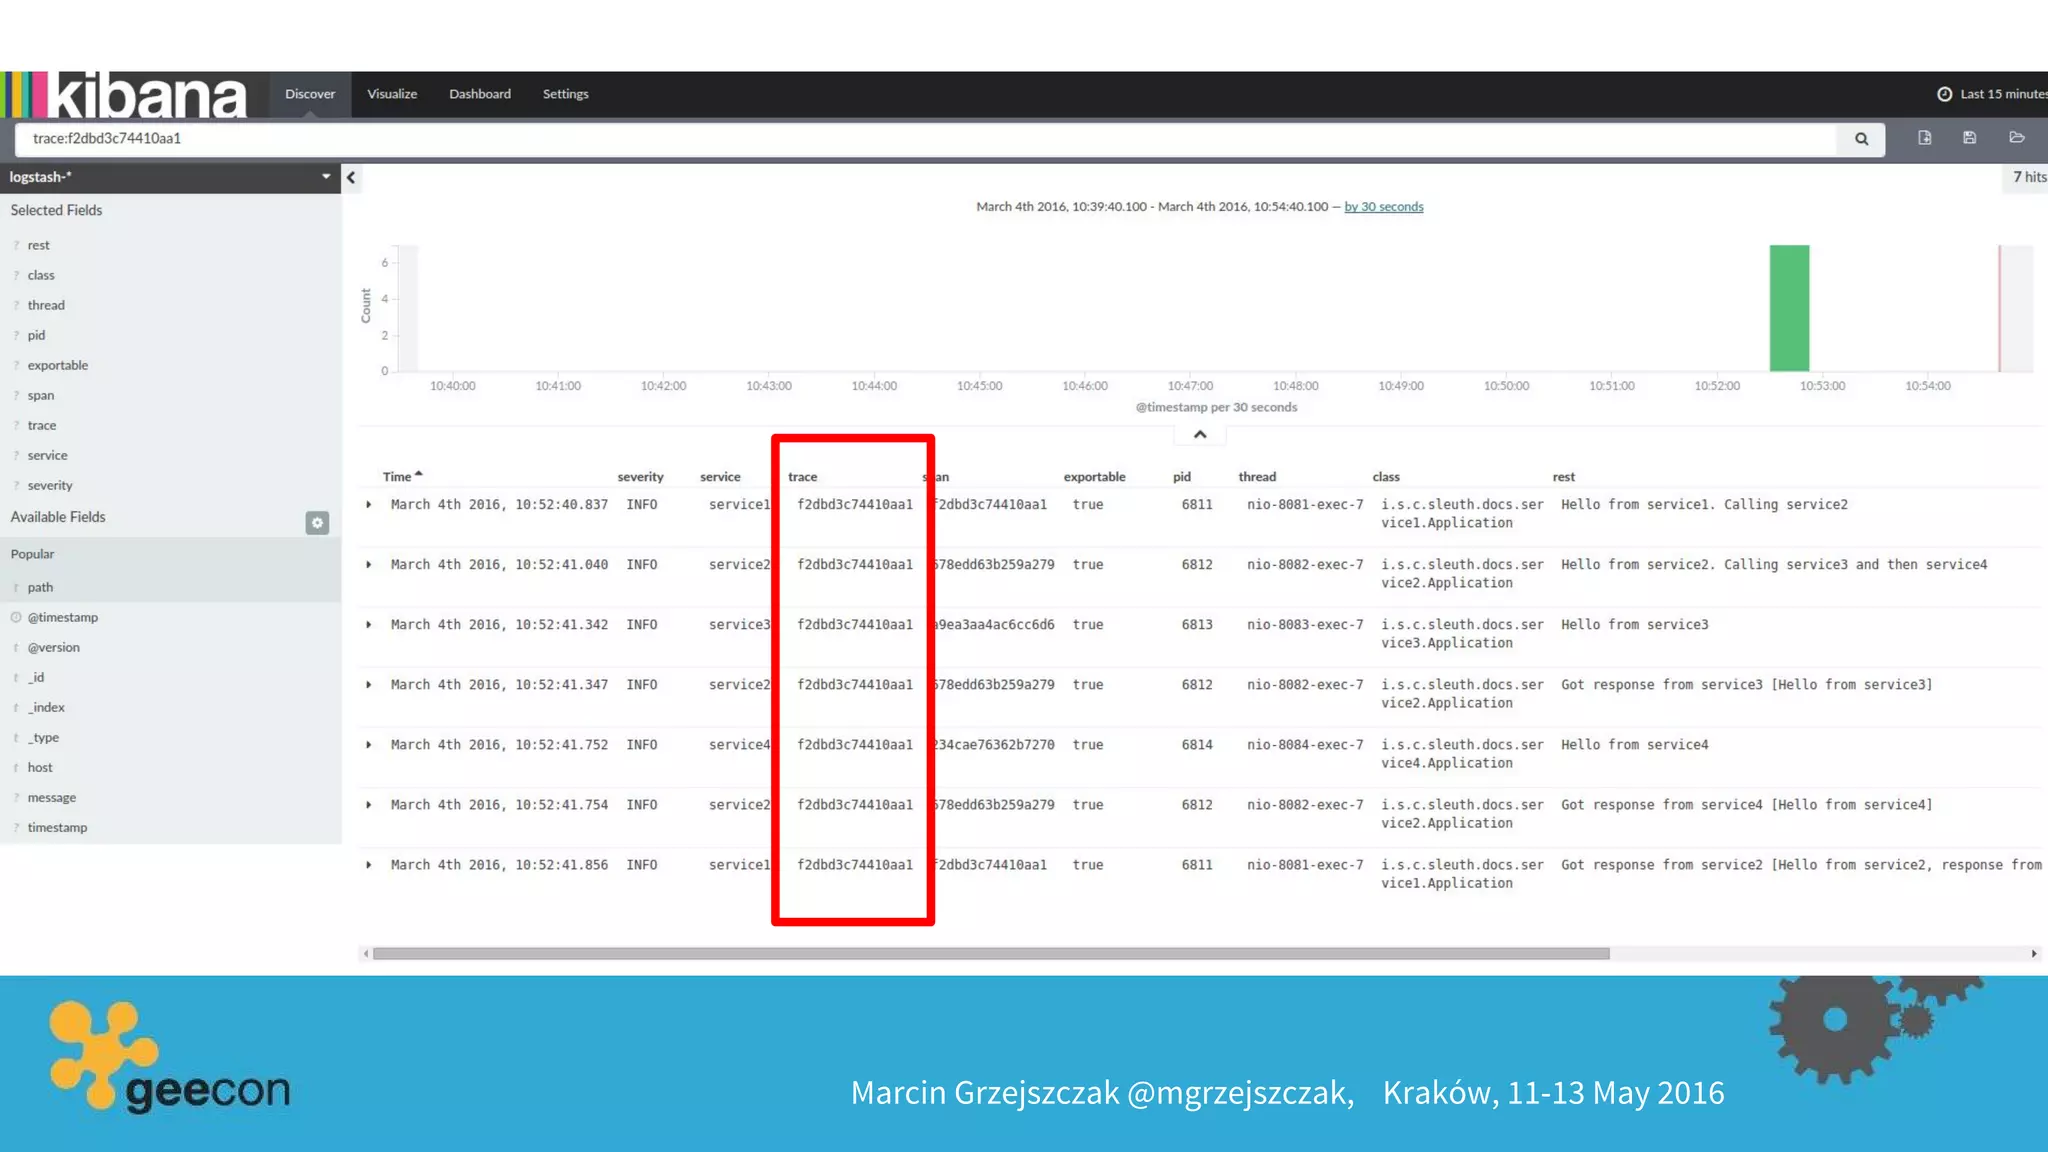Click the horizontal table scrollbar
2048x1152 pixels.
(x=990, y=954)
